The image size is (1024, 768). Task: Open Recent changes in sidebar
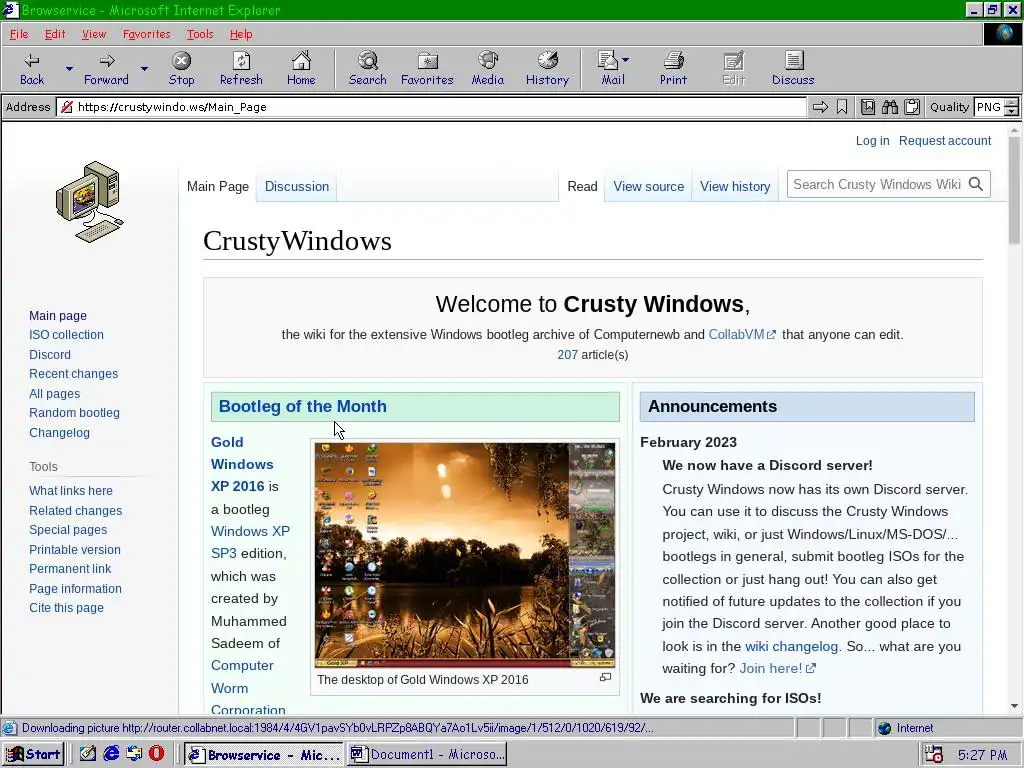pos(73,374)
